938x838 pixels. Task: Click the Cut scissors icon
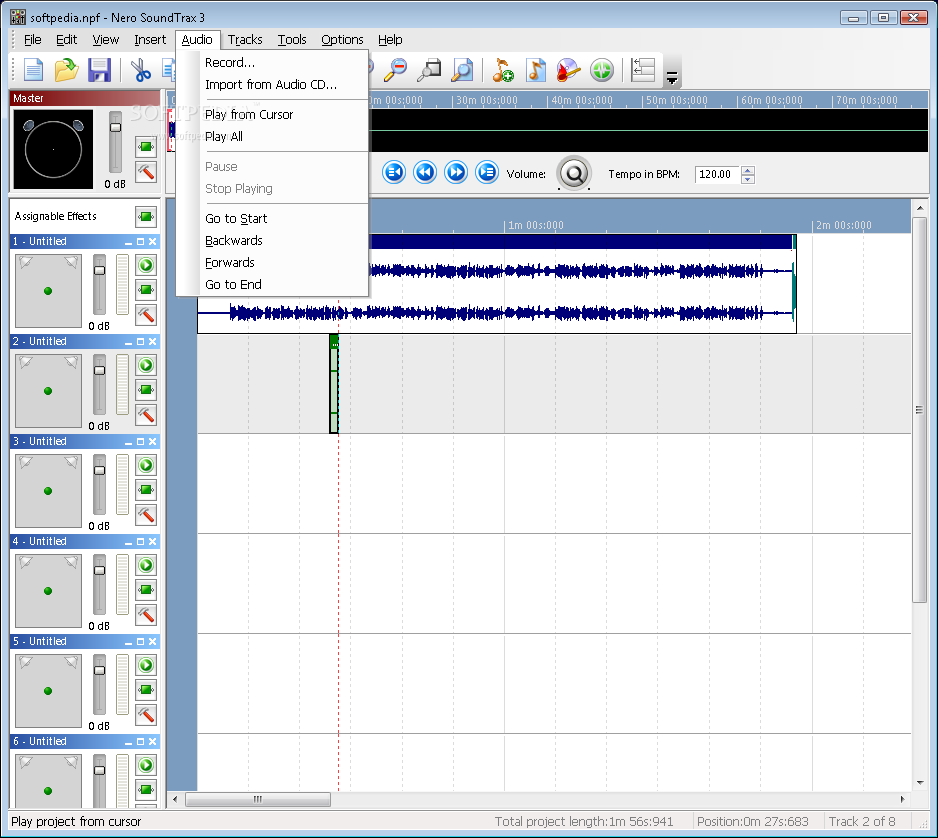(141, 70)
